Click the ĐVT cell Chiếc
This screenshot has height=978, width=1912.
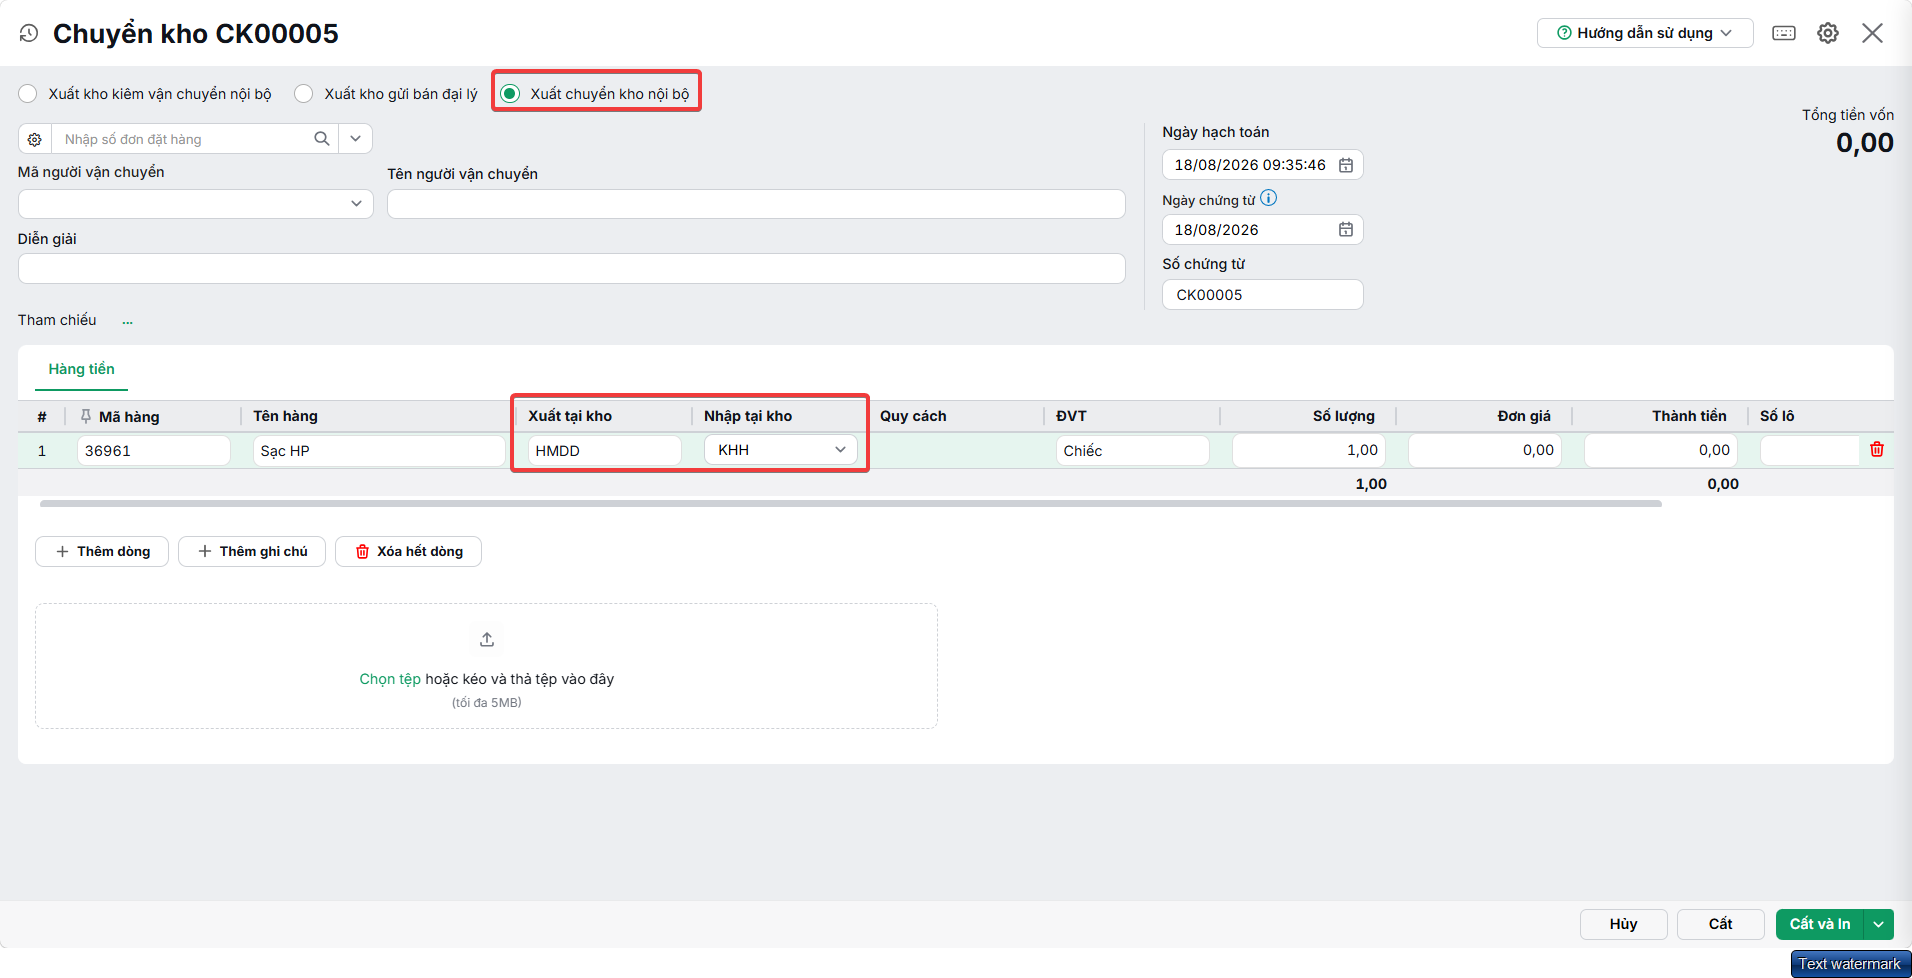[1132, 451]
